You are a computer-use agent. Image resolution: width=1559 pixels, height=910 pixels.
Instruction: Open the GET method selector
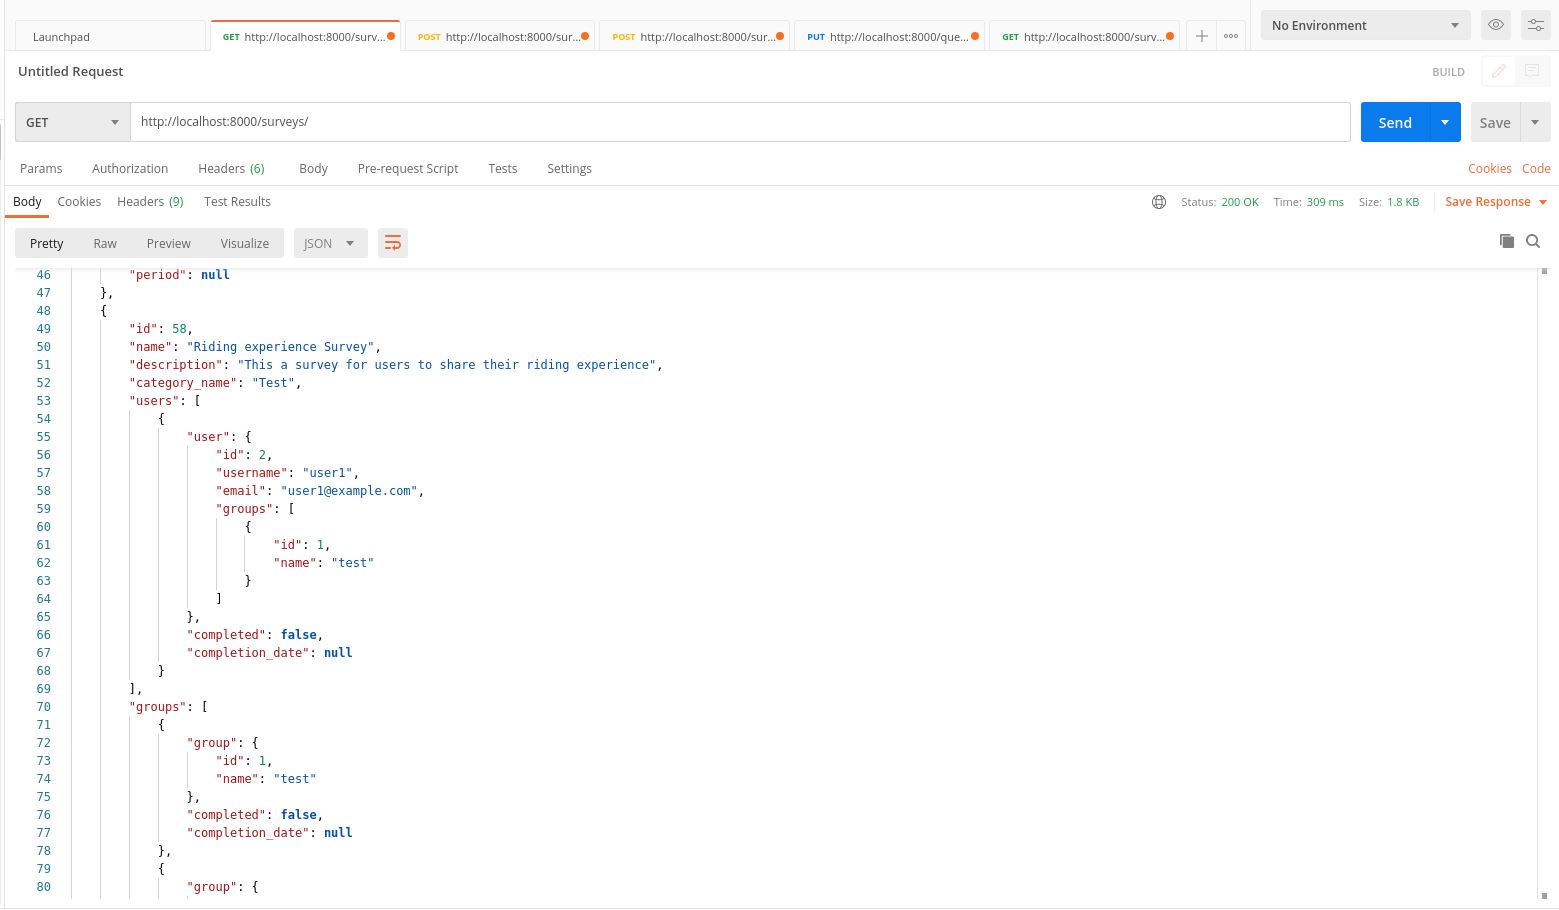tap(70, 121)
